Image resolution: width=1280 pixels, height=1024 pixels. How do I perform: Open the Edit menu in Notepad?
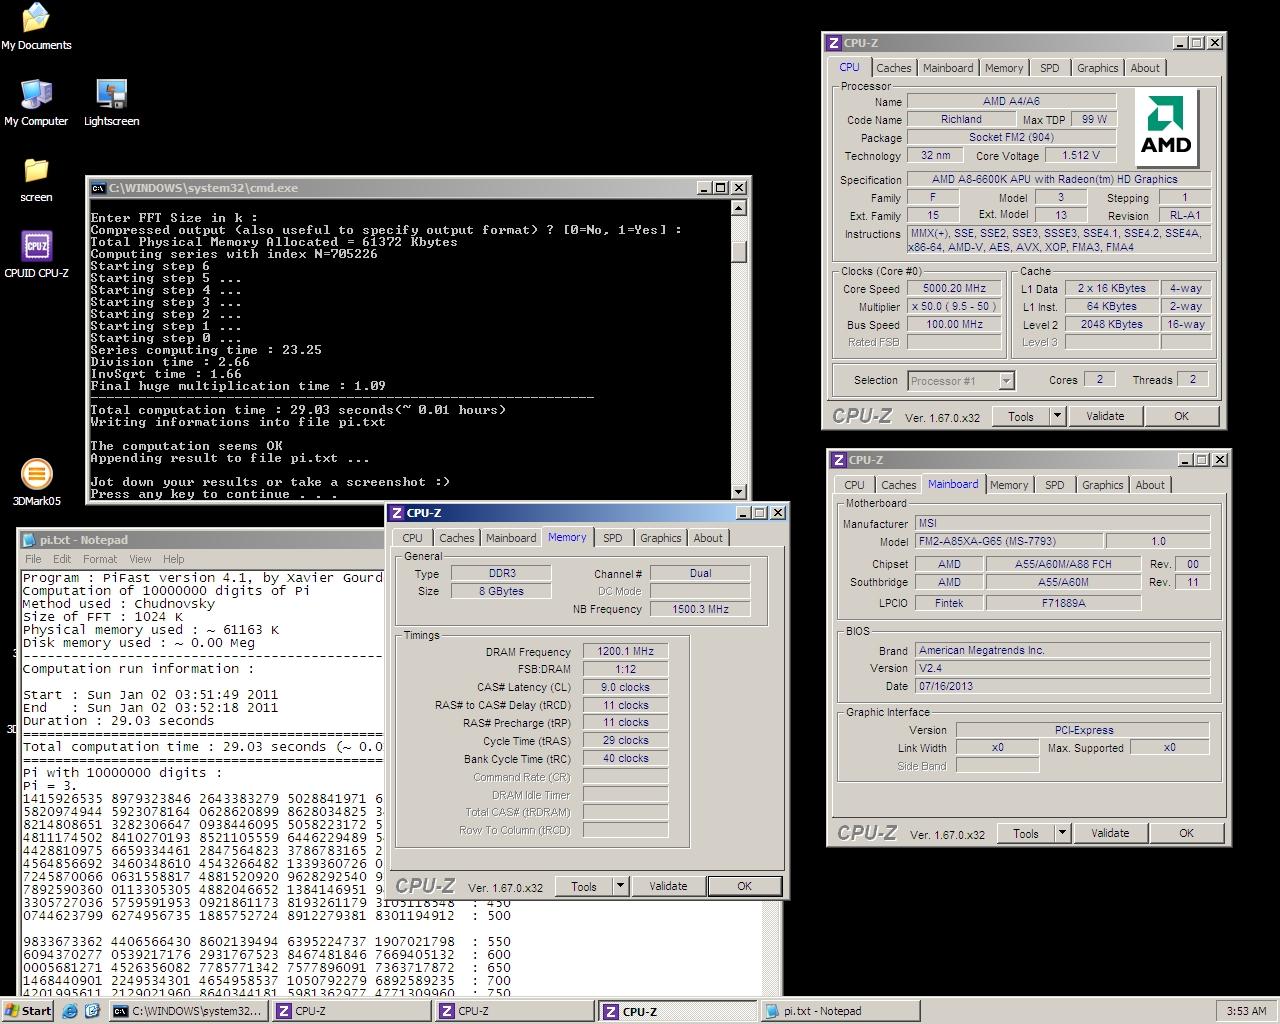[x=62, y=559]
